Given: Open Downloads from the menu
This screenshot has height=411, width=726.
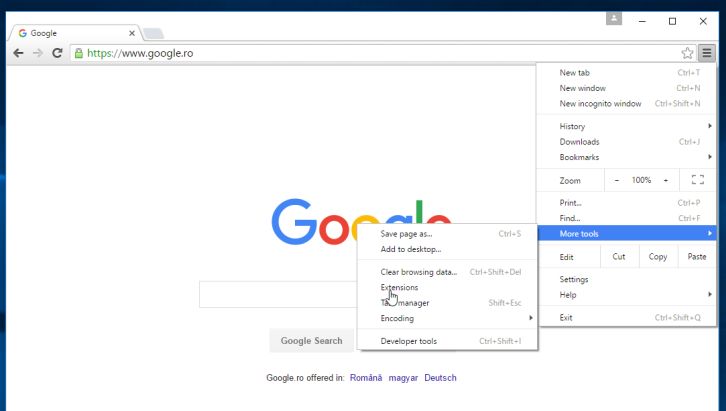Looking at the screenshot, I should (627, 142).
